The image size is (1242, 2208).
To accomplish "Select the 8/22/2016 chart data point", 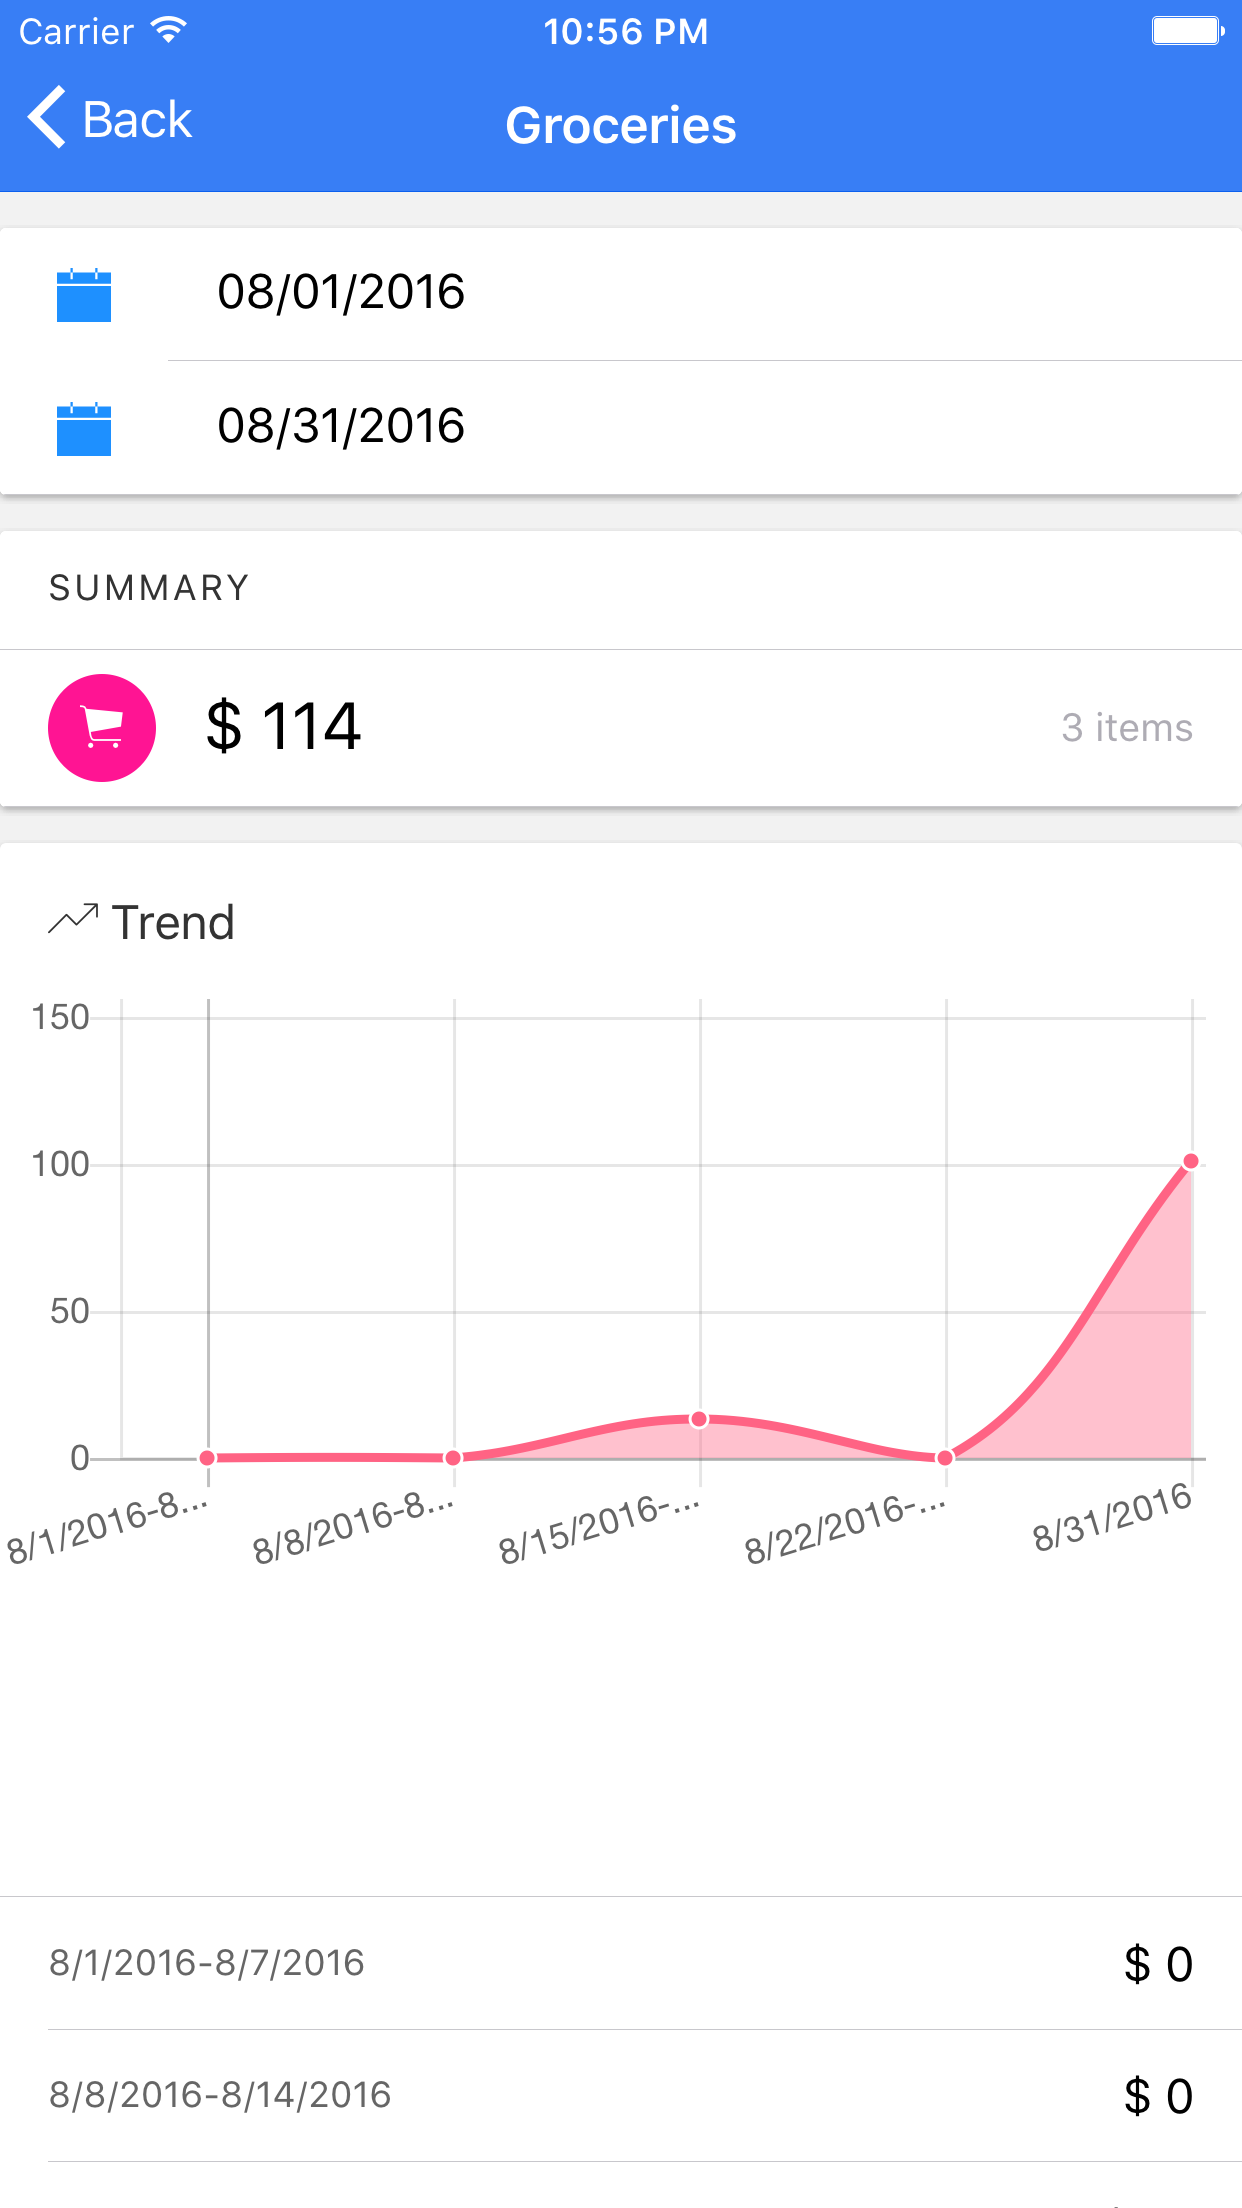I will [x=945, y=1458].
